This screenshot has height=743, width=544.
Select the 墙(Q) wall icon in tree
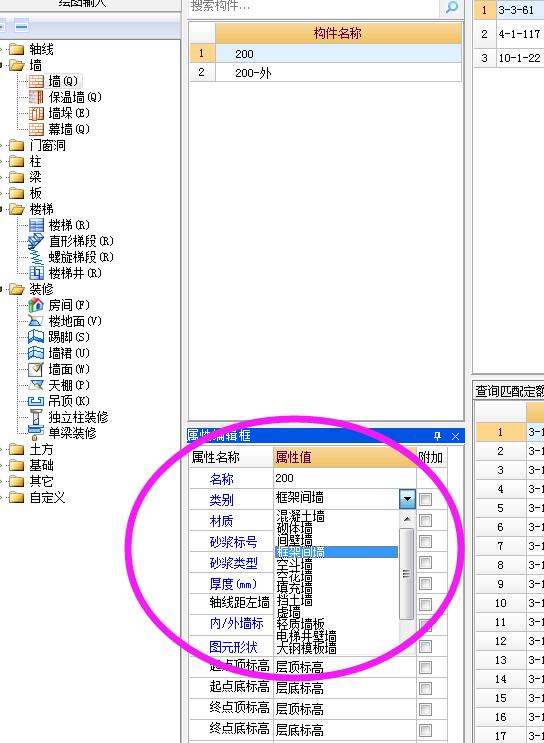(x=36, y=81)
